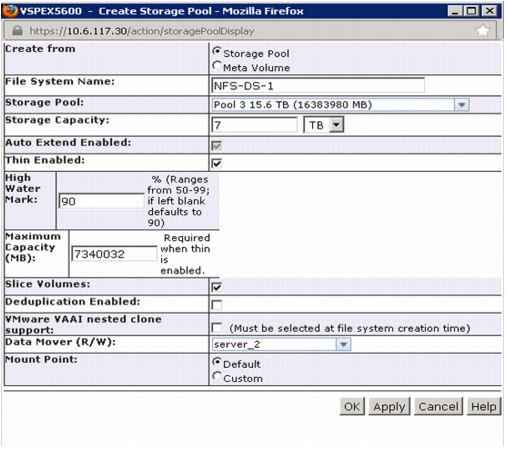Open the TB capacity unit dropdown

point(324,125)
